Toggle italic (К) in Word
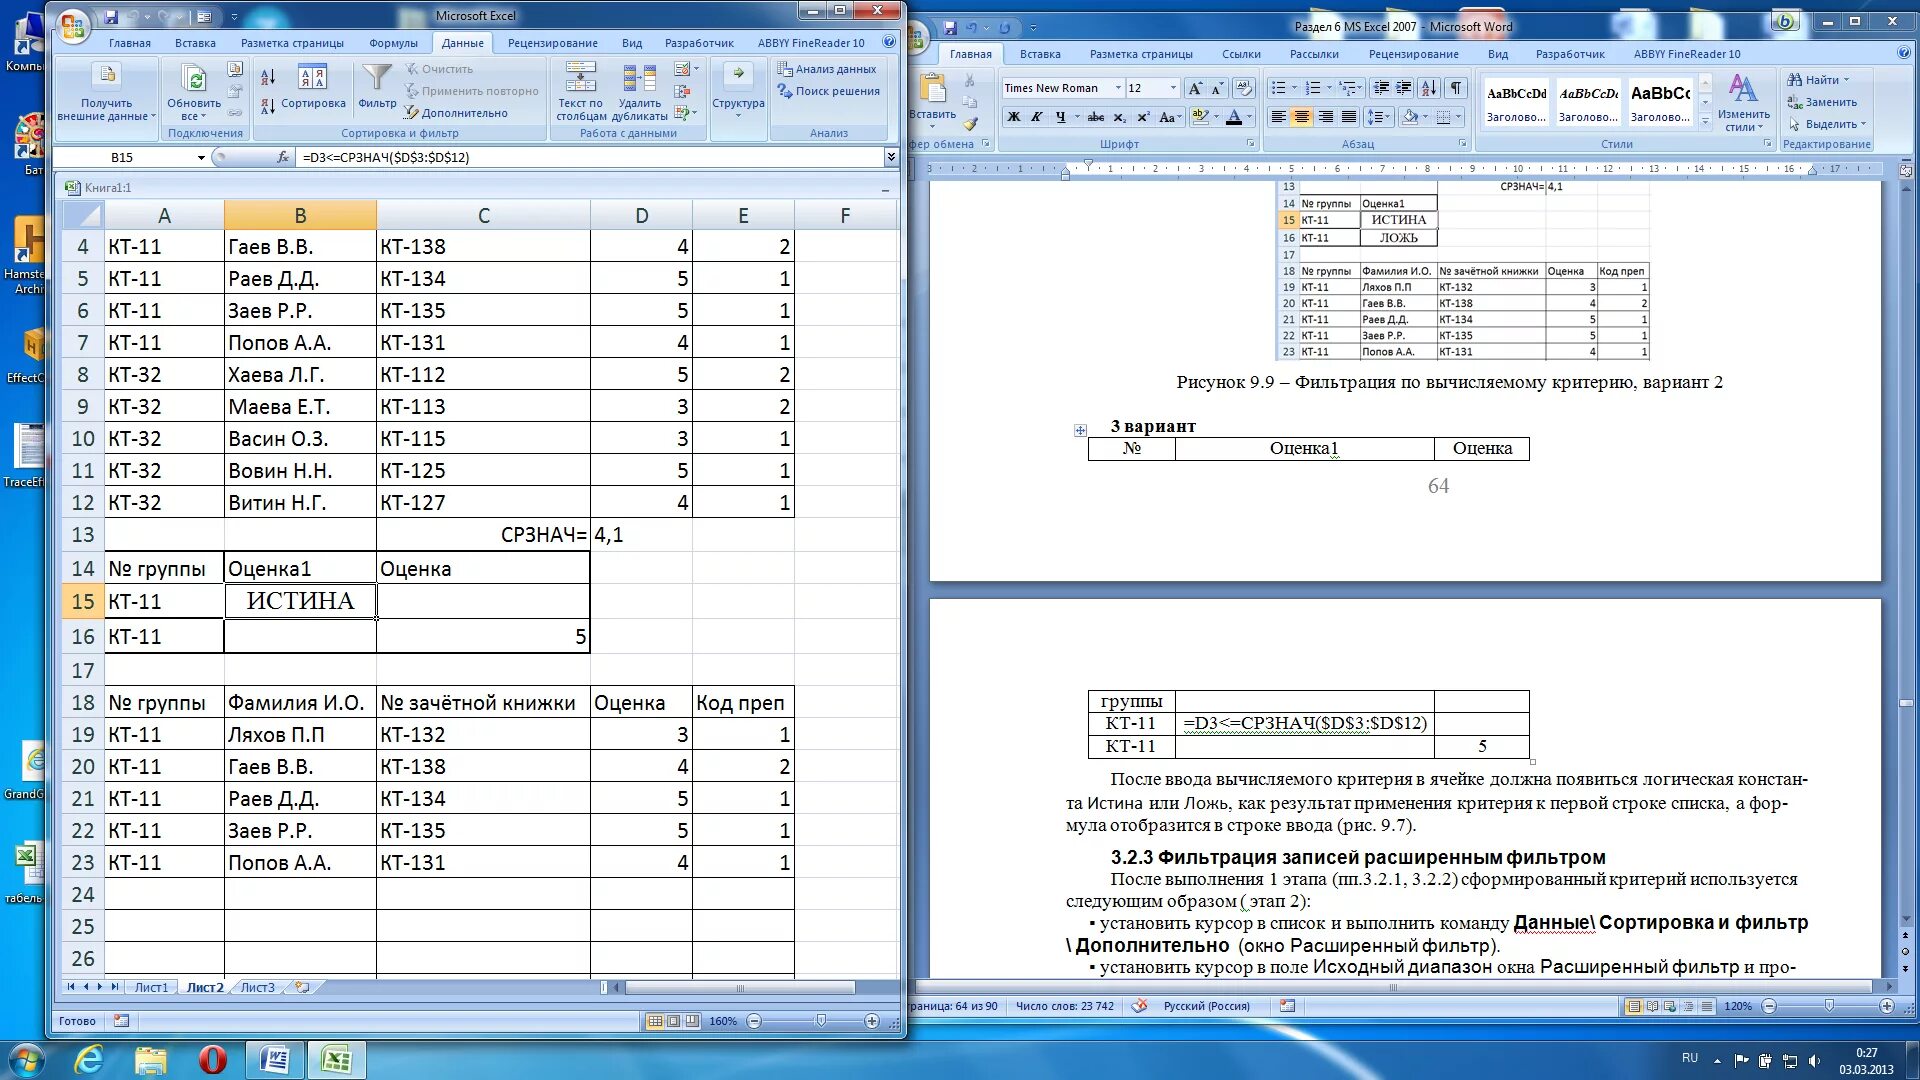 [1037, 117]
